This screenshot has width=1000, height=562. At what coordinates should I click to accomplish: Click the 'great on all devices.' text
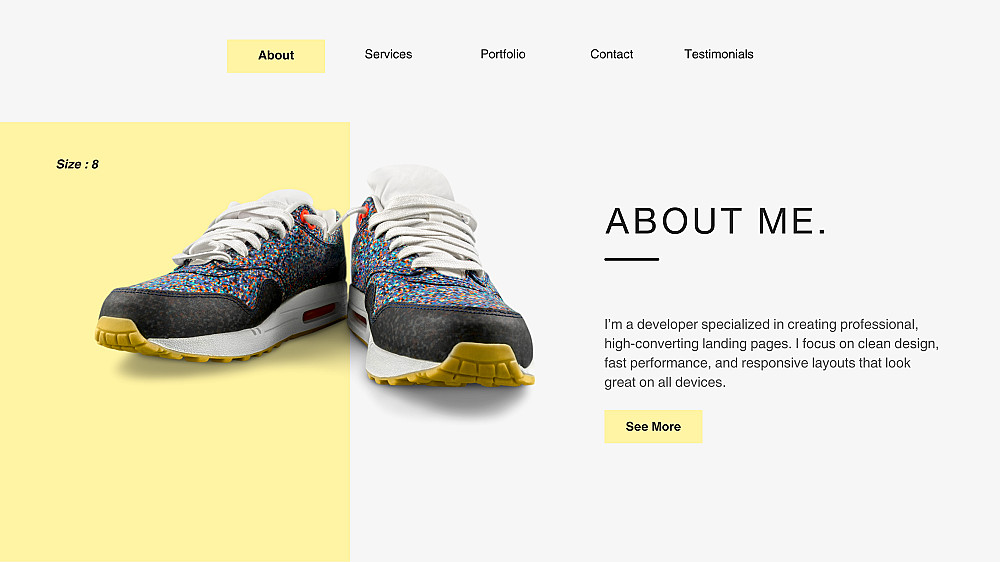[x=665, y=382]
